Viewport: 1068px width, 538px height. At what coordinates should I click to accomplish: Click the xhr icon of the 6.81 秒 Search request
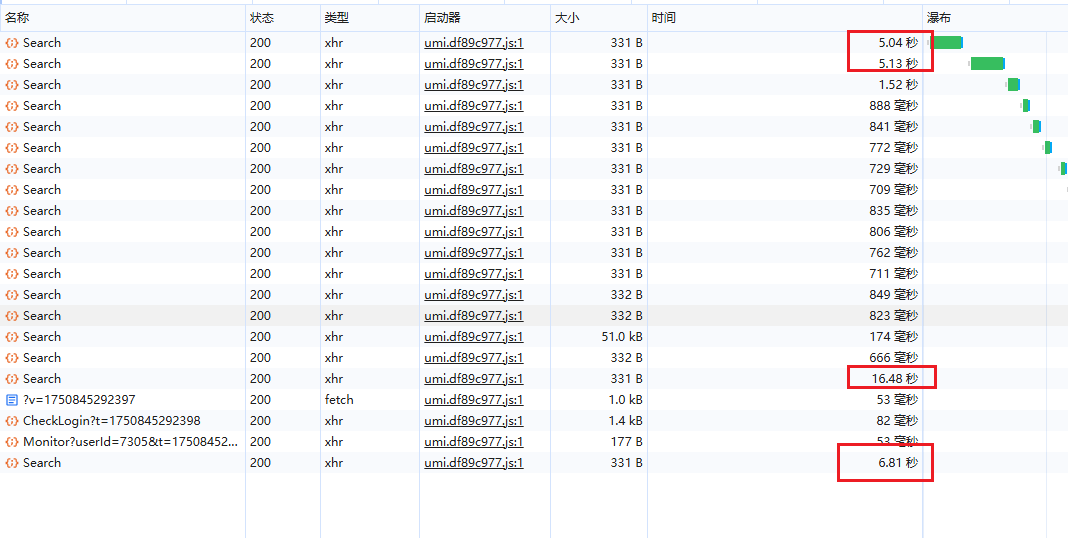[x=12, y=463]
